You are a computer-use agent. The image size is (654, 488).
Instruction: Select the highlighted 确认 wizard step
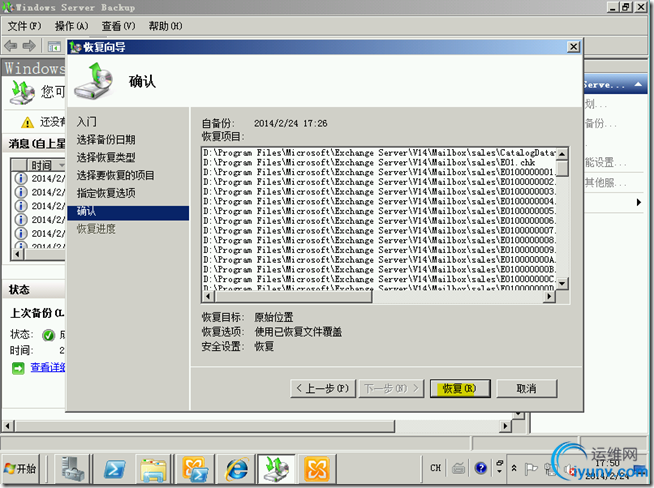point(128,212)
